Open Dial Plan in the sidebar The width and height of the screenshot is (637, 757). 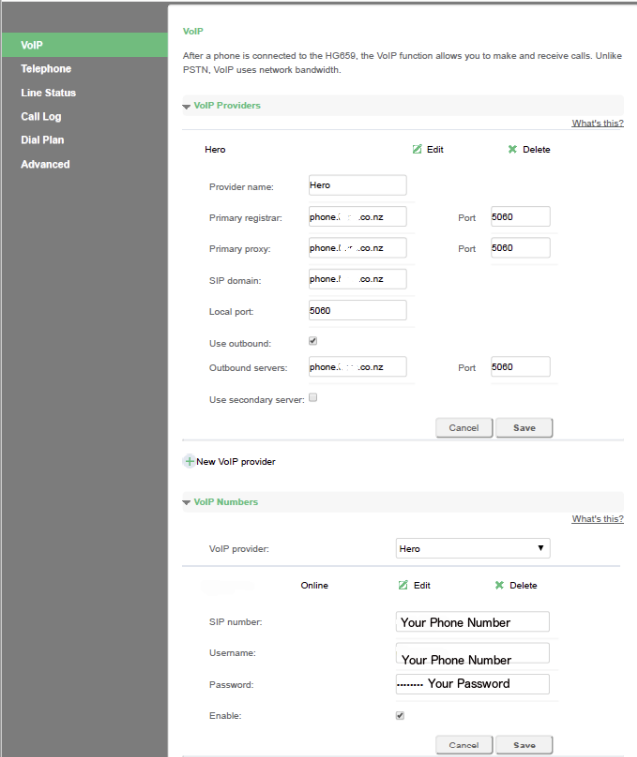click(42, 140)
